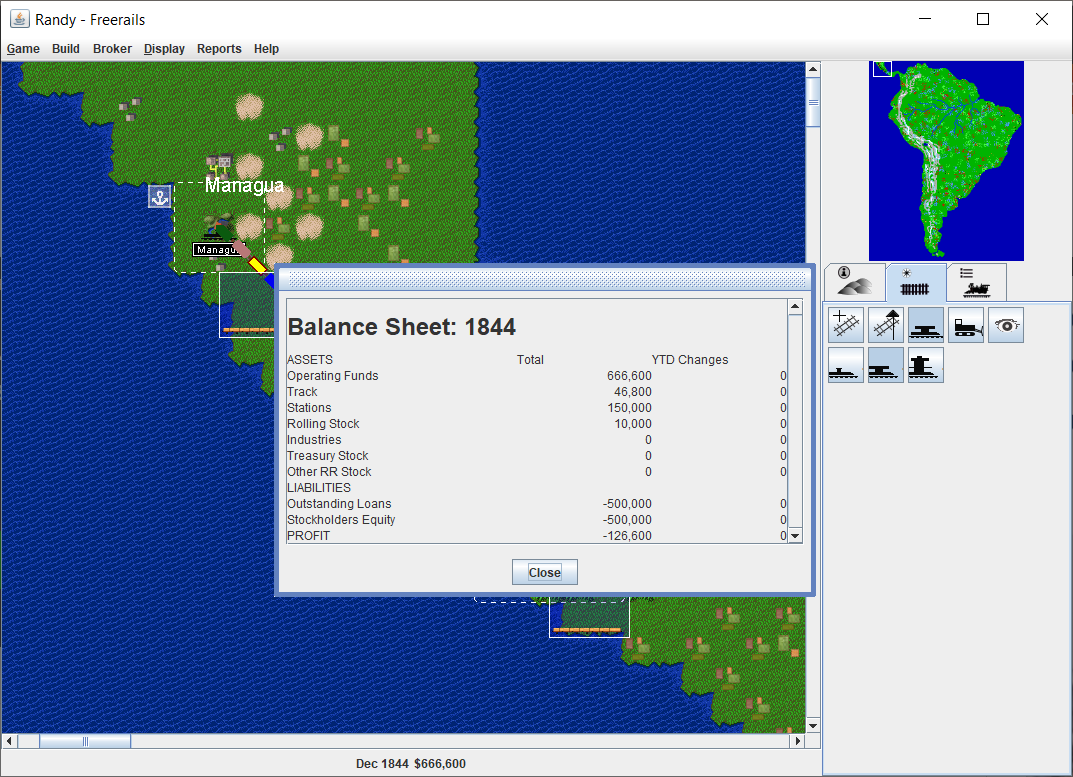
Task: Click the Balance Sheet scroll down arrow
Action: [794, 536]
